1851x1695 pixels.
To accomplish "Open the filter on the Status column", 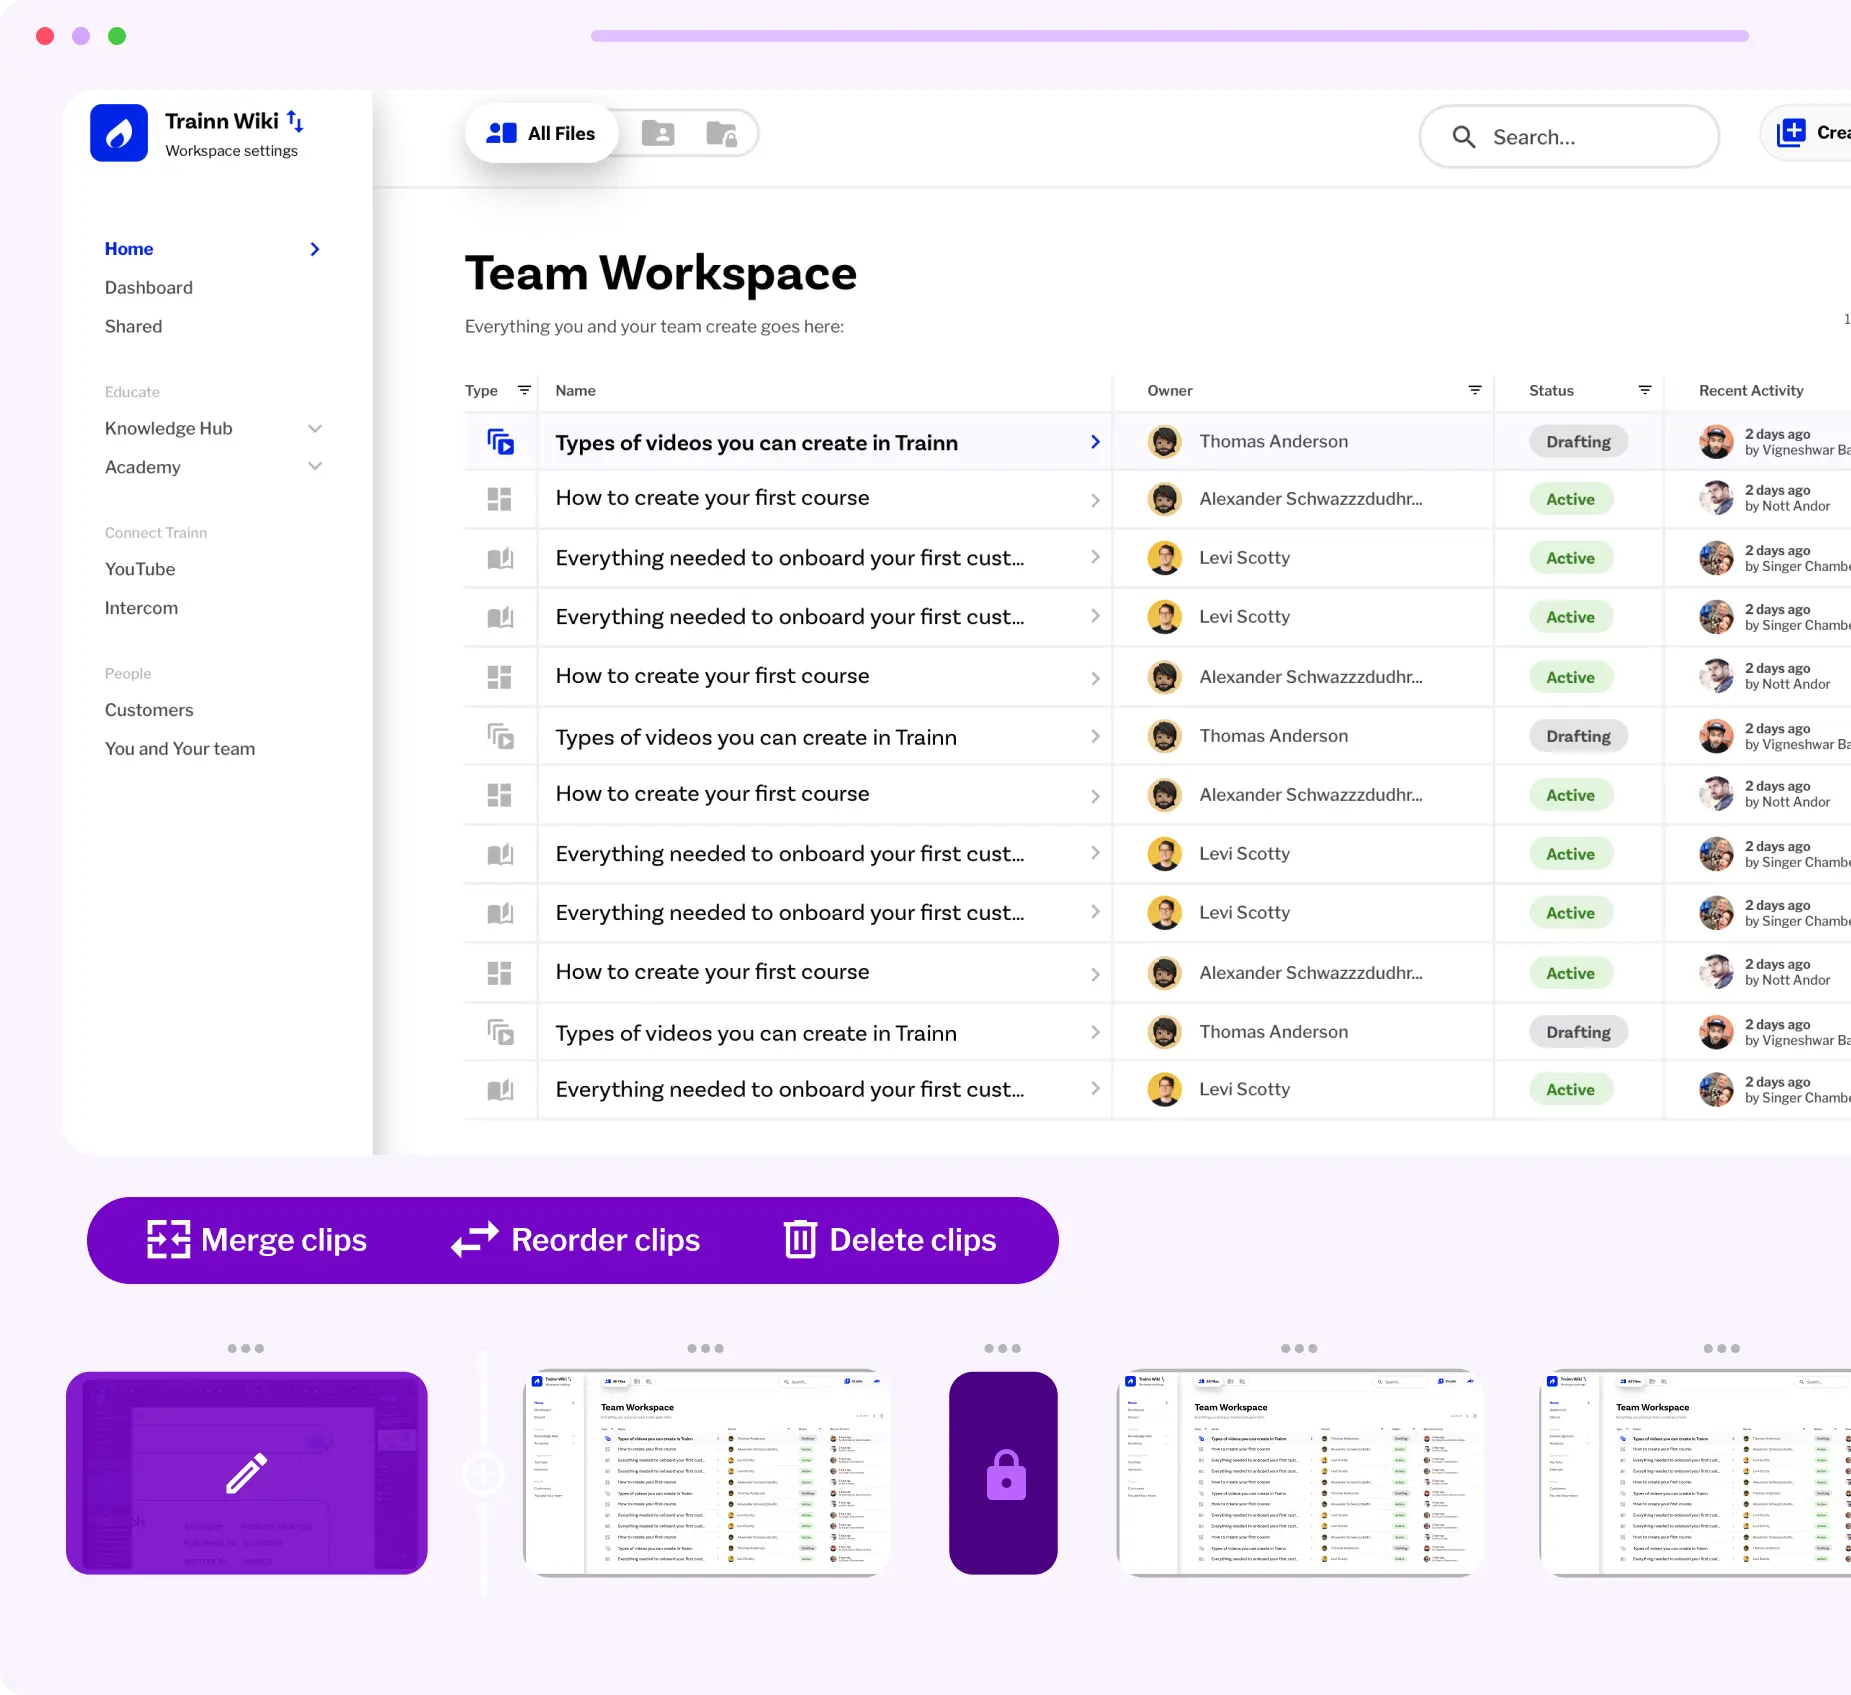I will (1645, 390).
